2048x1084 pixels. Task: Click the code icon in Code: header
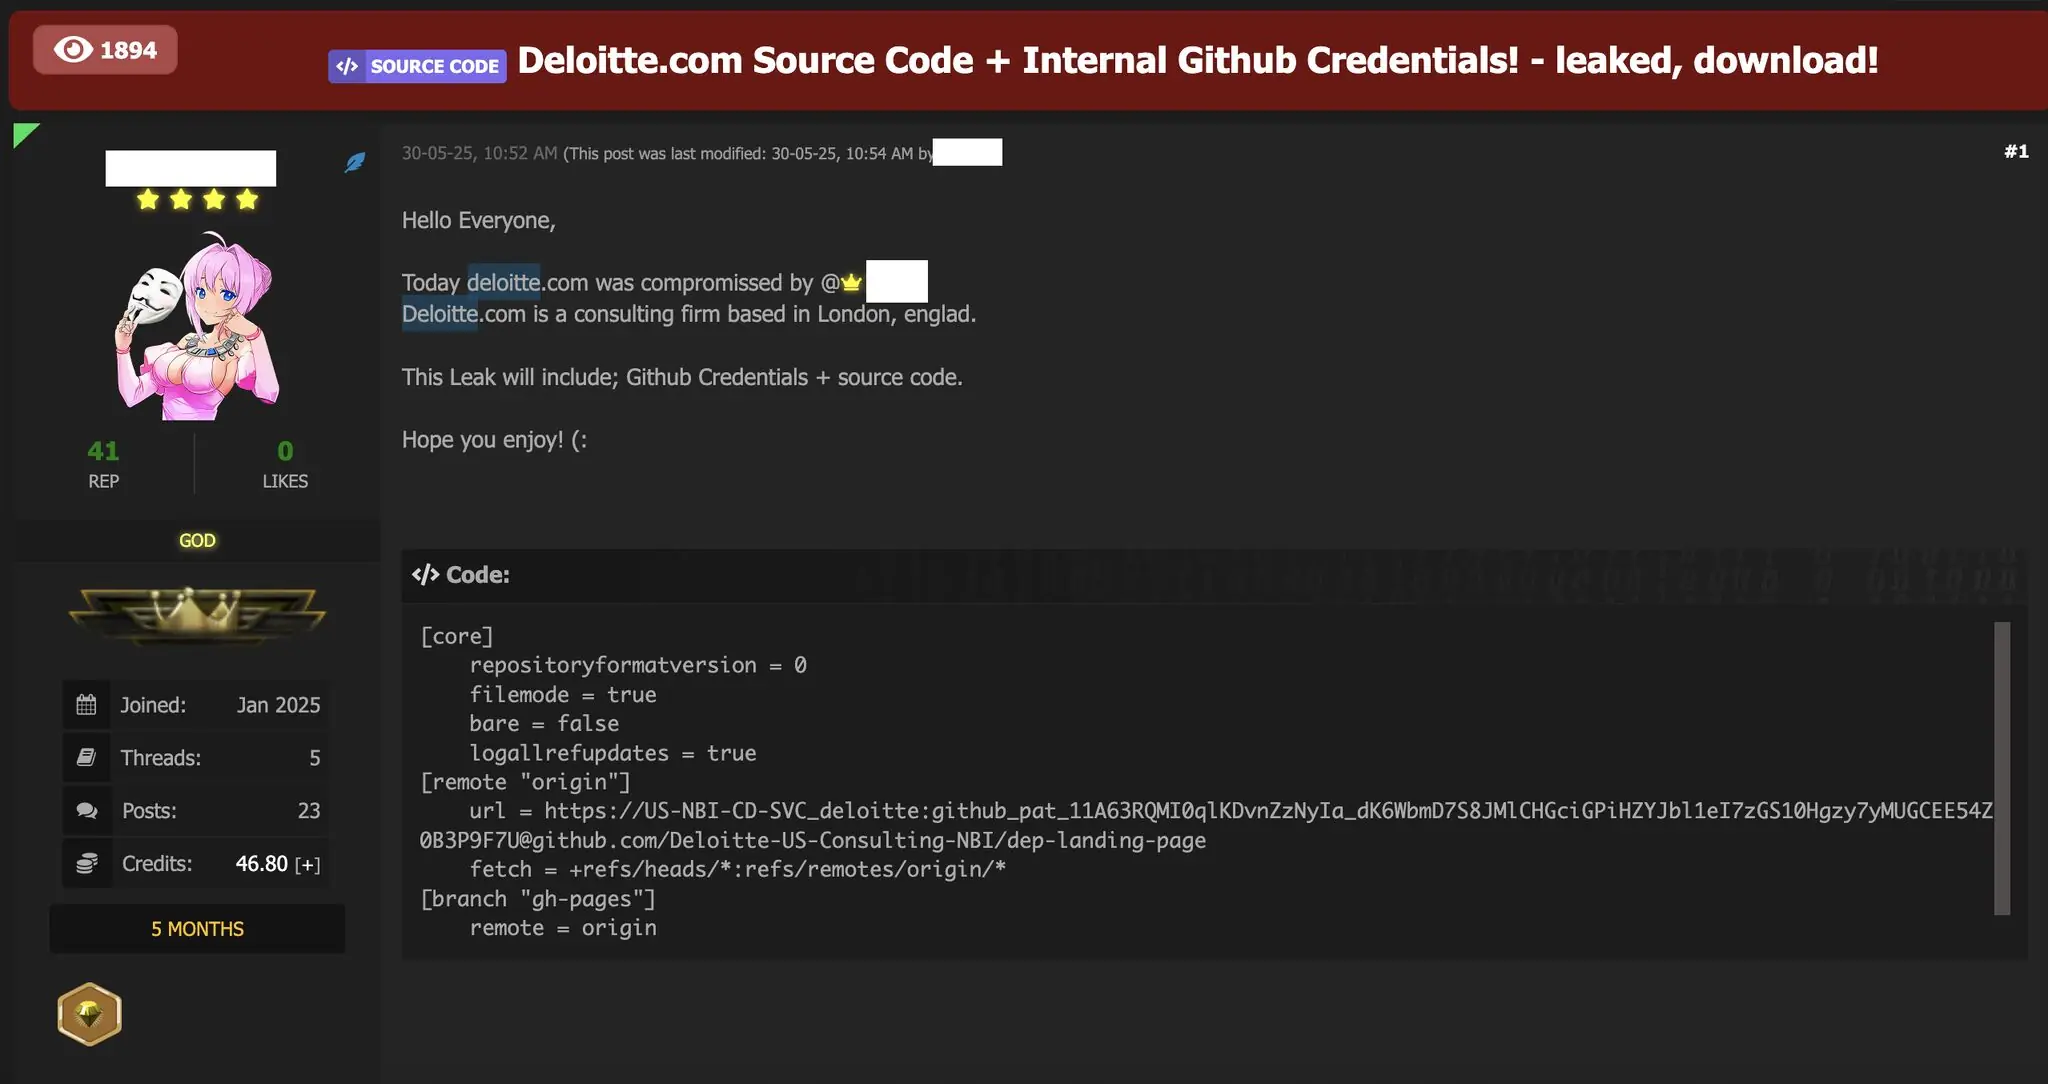425,575
